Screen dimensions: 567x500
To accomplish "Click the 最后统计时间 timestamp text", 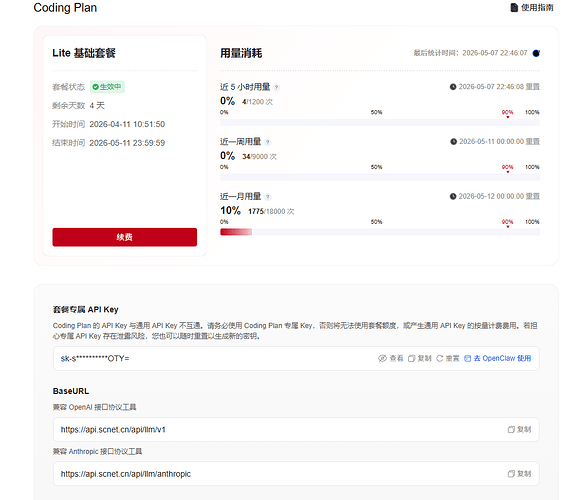I will coord(470,53).
